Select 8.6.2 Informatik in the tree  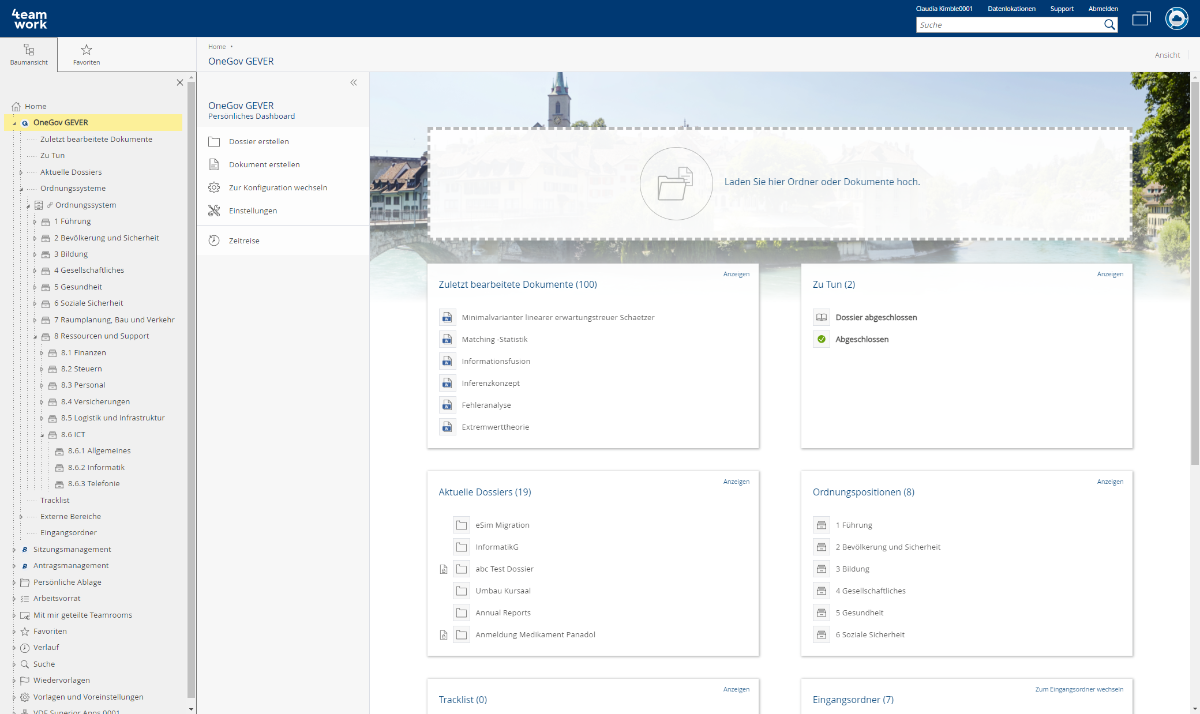(96, 467)
